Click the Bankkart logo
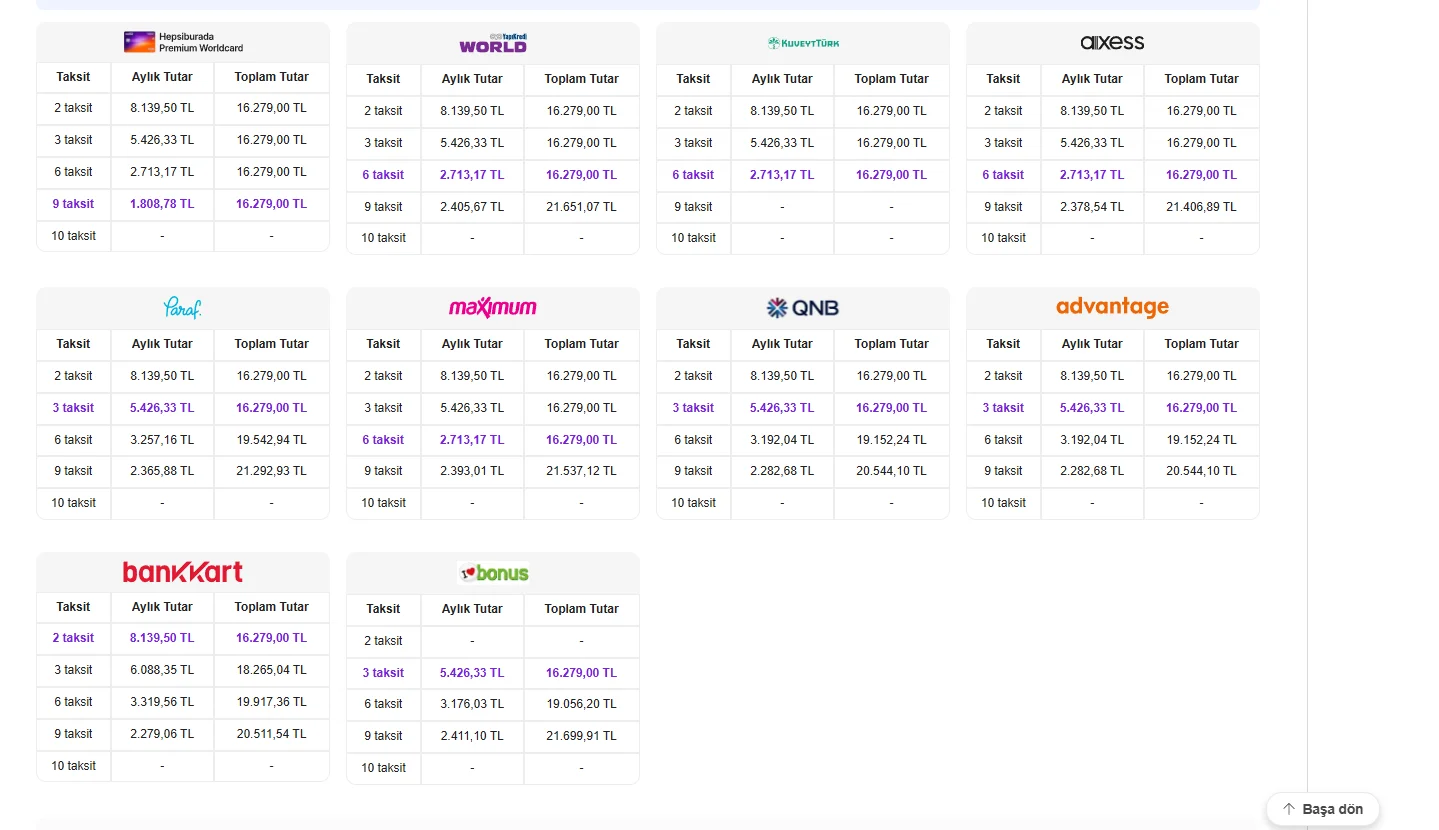The image size is (1439, 830). (x=183, y=572)
